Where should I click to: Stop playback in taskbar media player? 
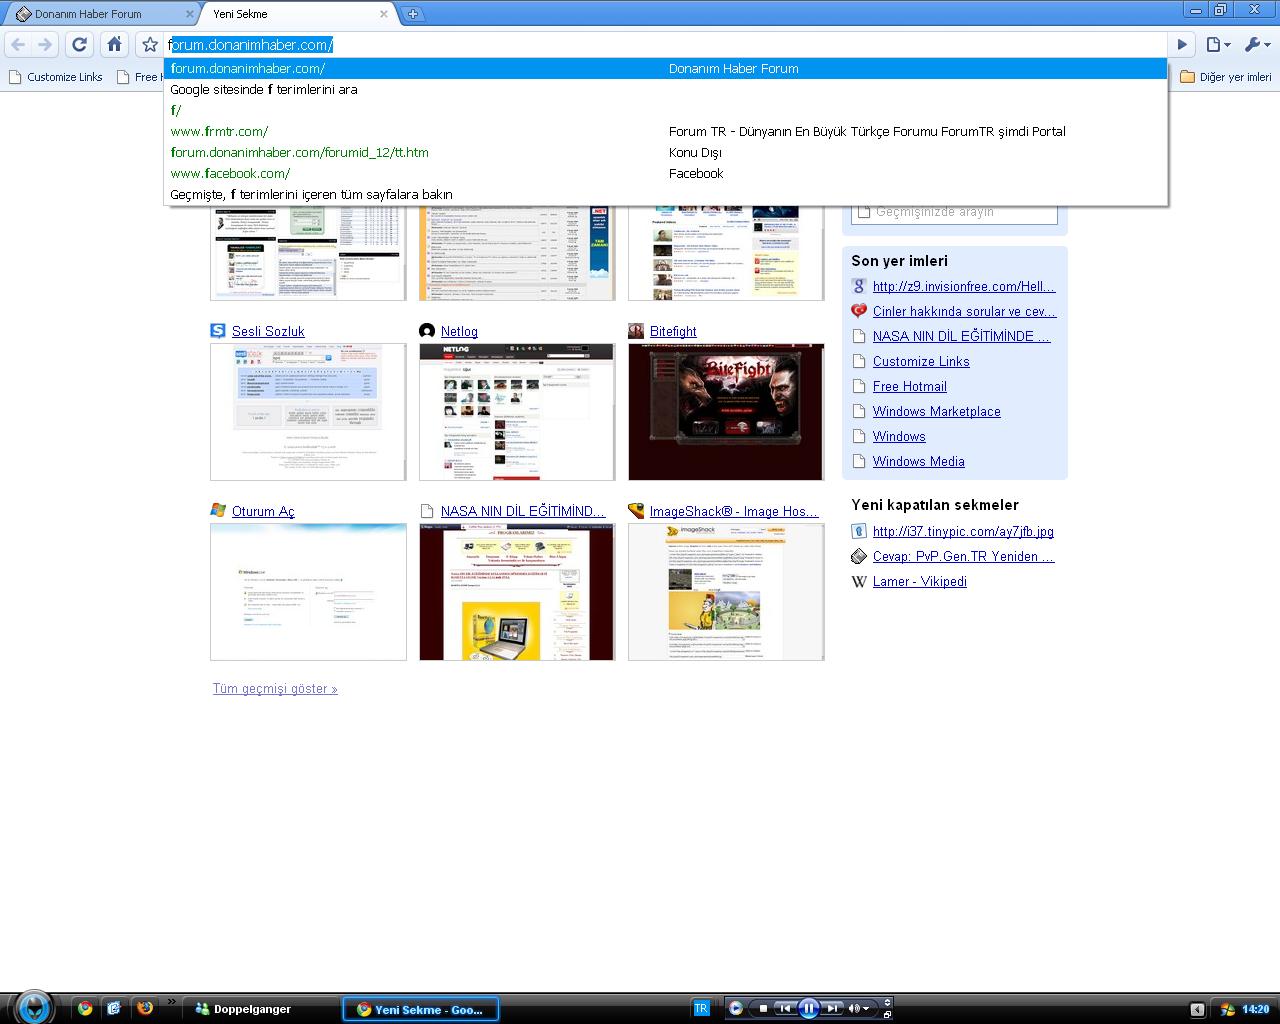tap(764, 1008)
